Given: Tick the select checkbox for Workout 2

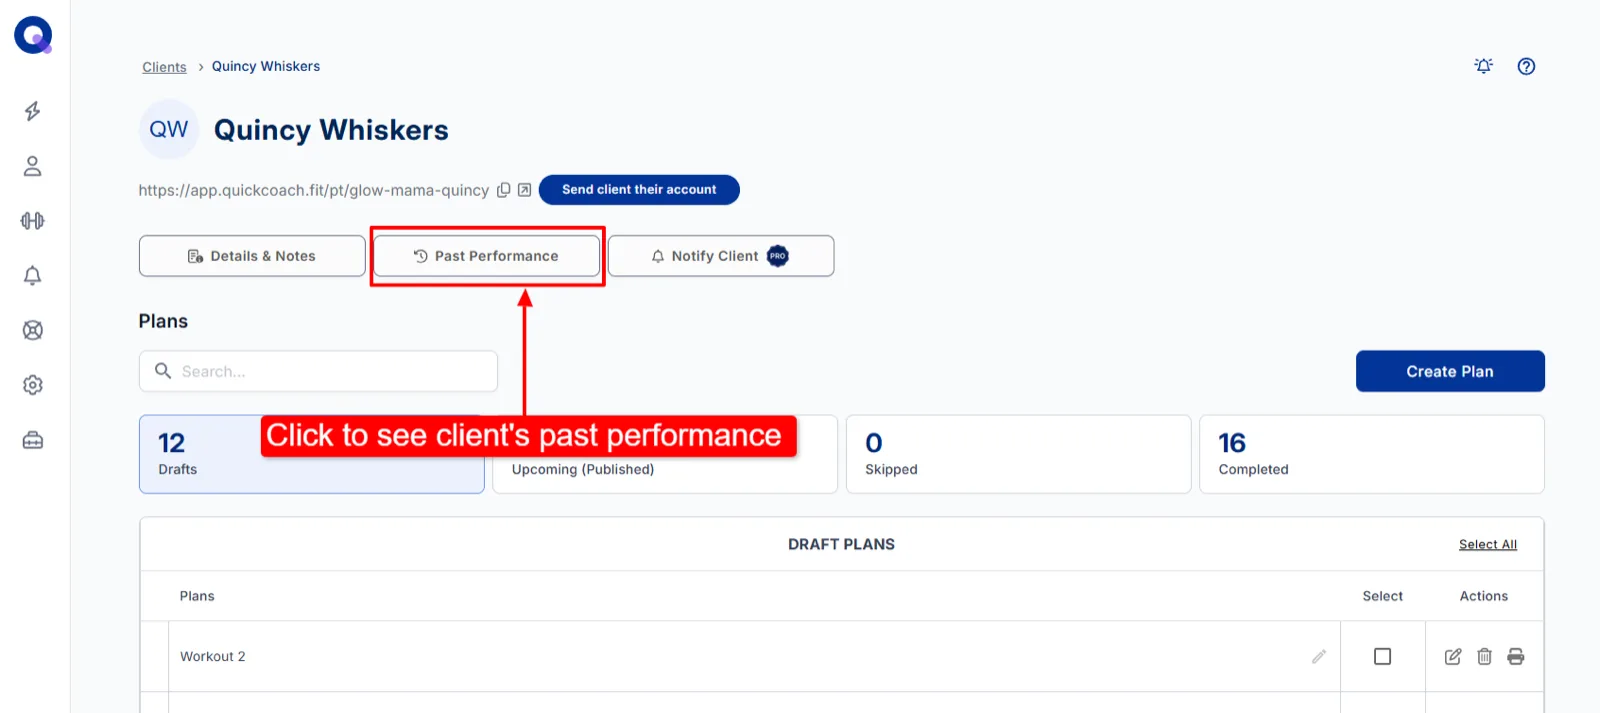Looking at the screenshot, I should (1382, 656).
